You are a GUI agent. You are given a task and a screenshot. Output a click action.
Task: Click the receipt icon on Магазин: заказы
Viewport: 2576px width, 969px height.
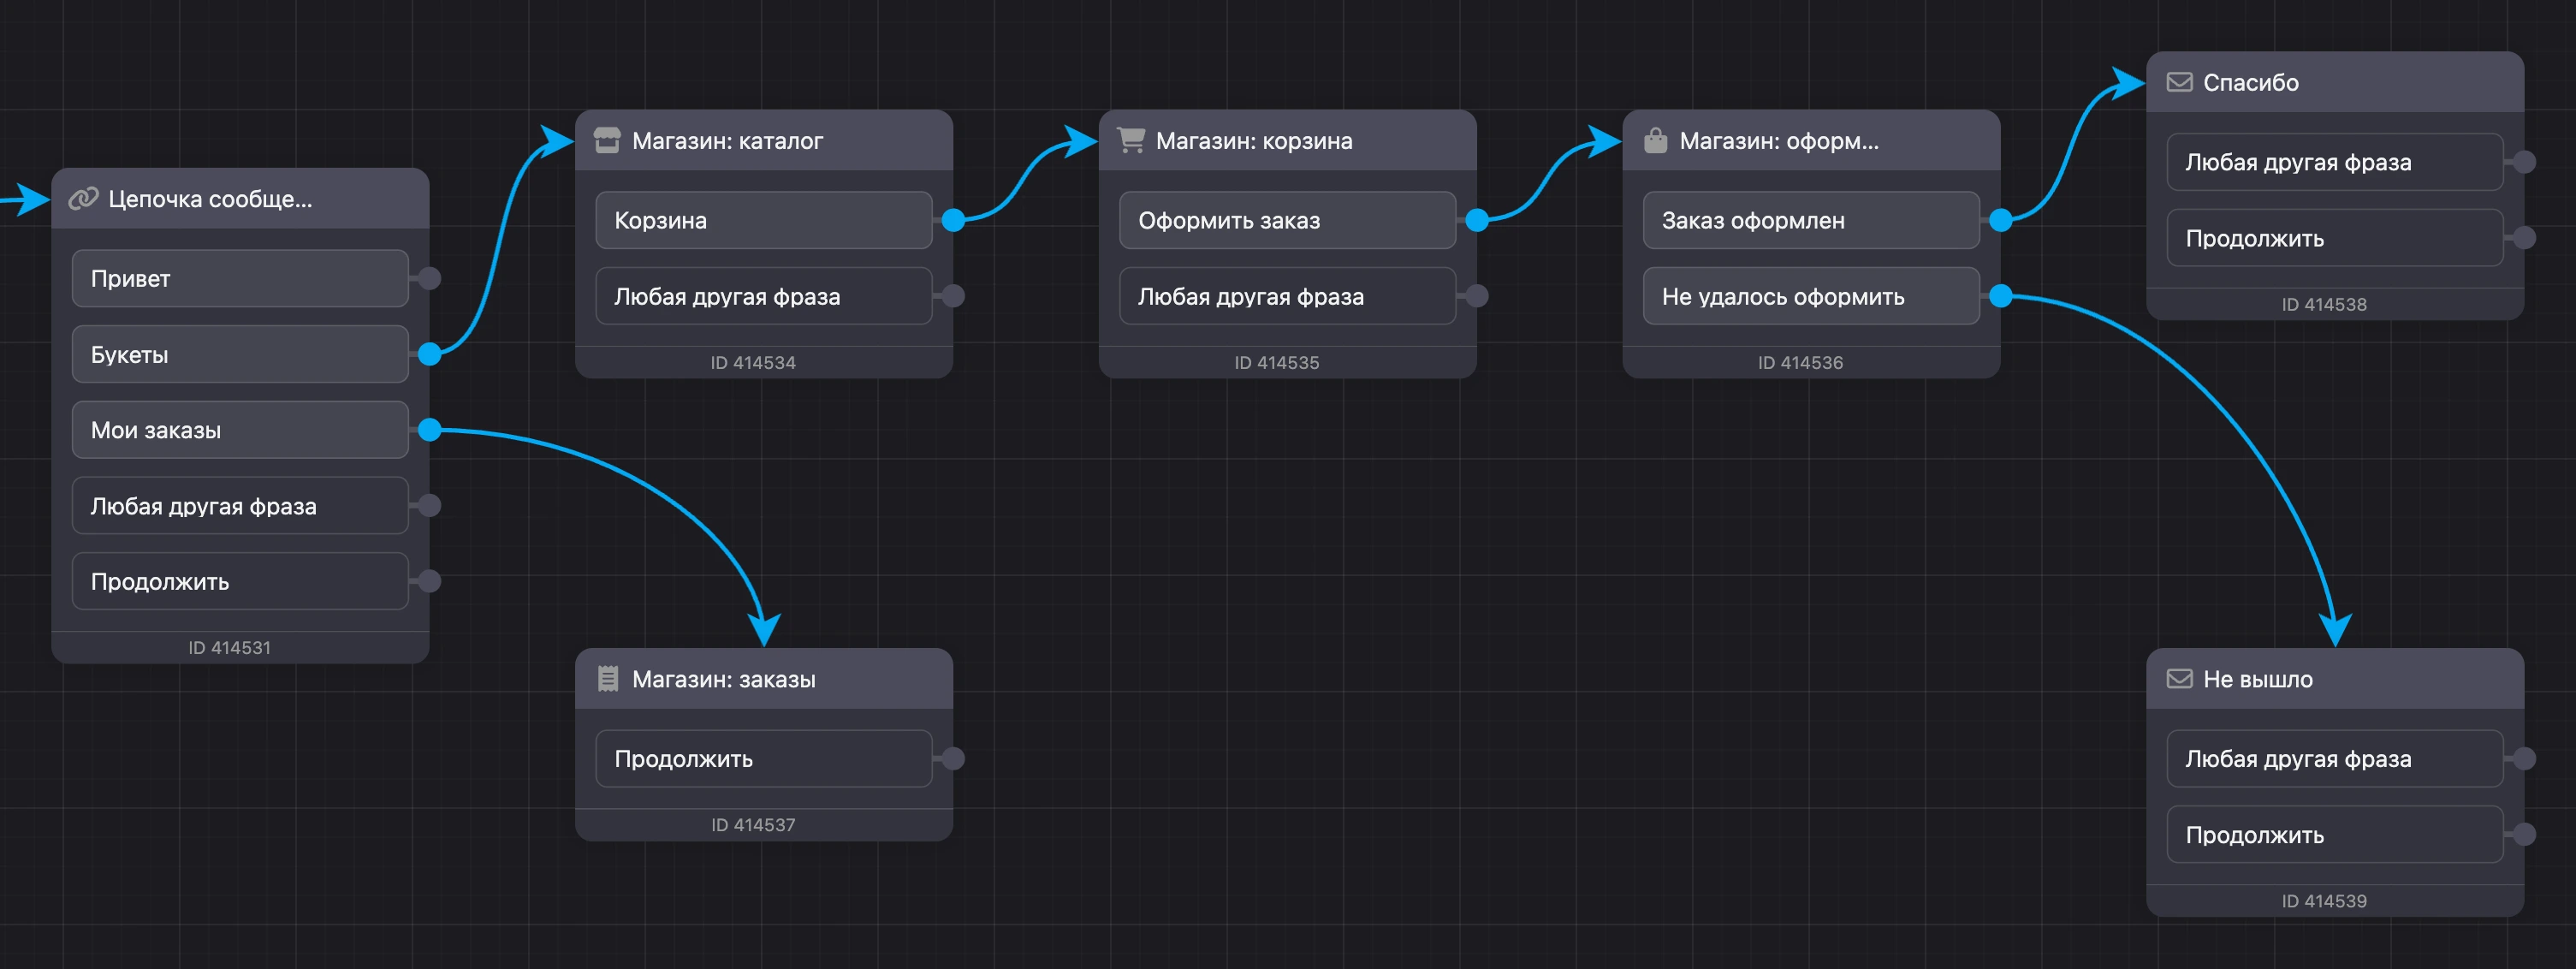point(607,679)
